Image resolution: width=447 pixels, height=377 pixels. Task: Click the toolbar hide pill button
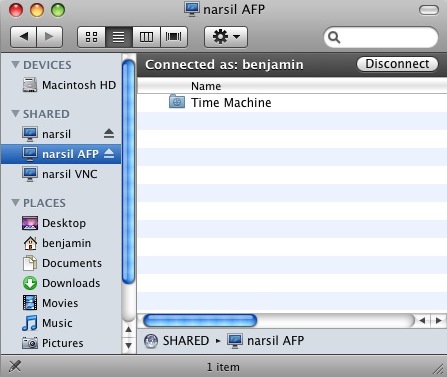pos(429,10)
